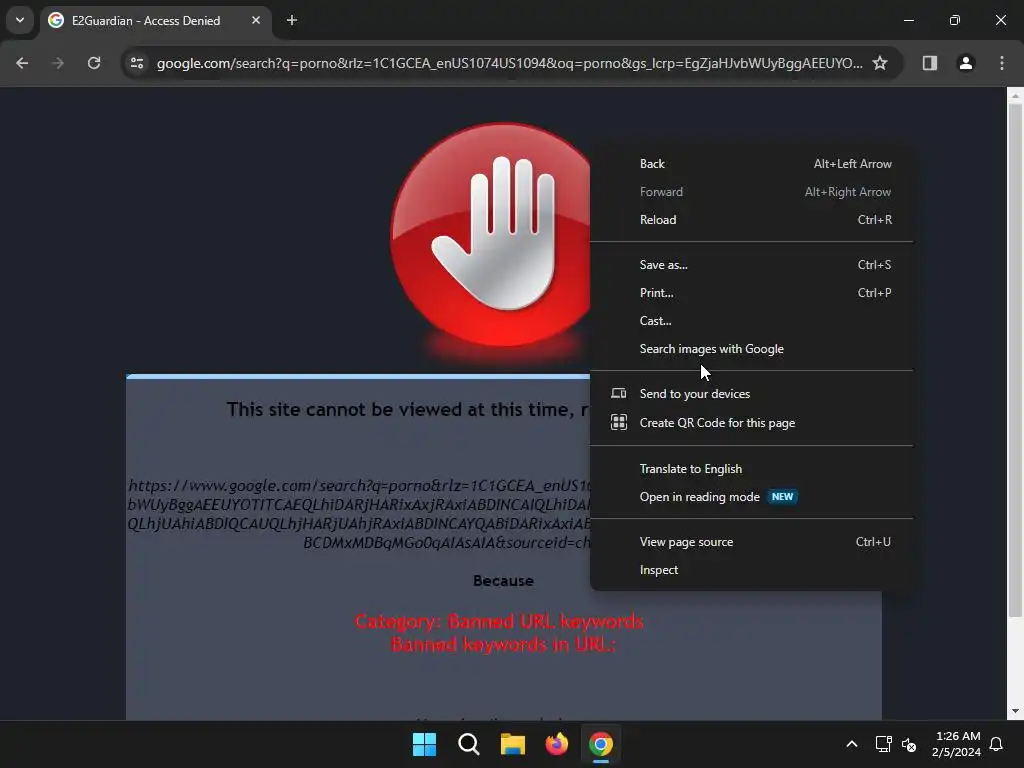Minimize the Chrome window
The height and width of the screenshot is (768, 1024).
908,20
